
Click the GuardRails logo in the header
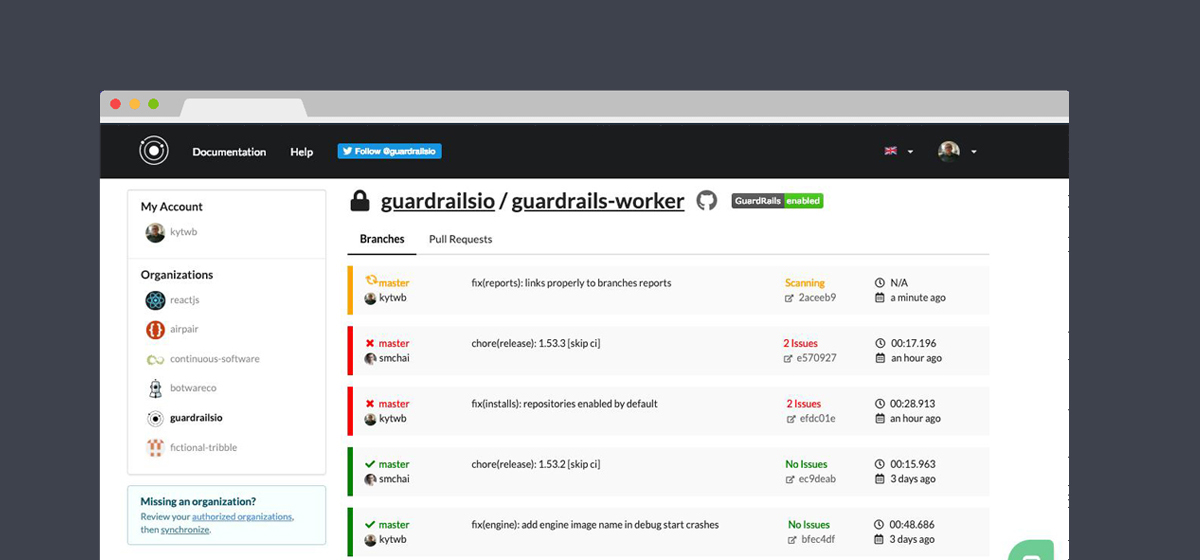[153, 151]
